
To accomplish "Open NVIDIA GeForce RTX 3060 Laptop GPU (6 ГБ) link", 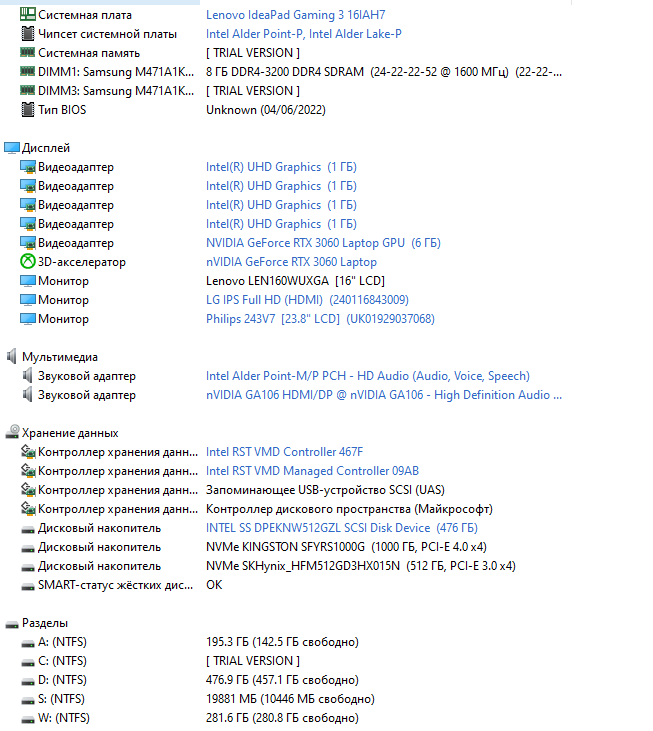I will (323, 243).
